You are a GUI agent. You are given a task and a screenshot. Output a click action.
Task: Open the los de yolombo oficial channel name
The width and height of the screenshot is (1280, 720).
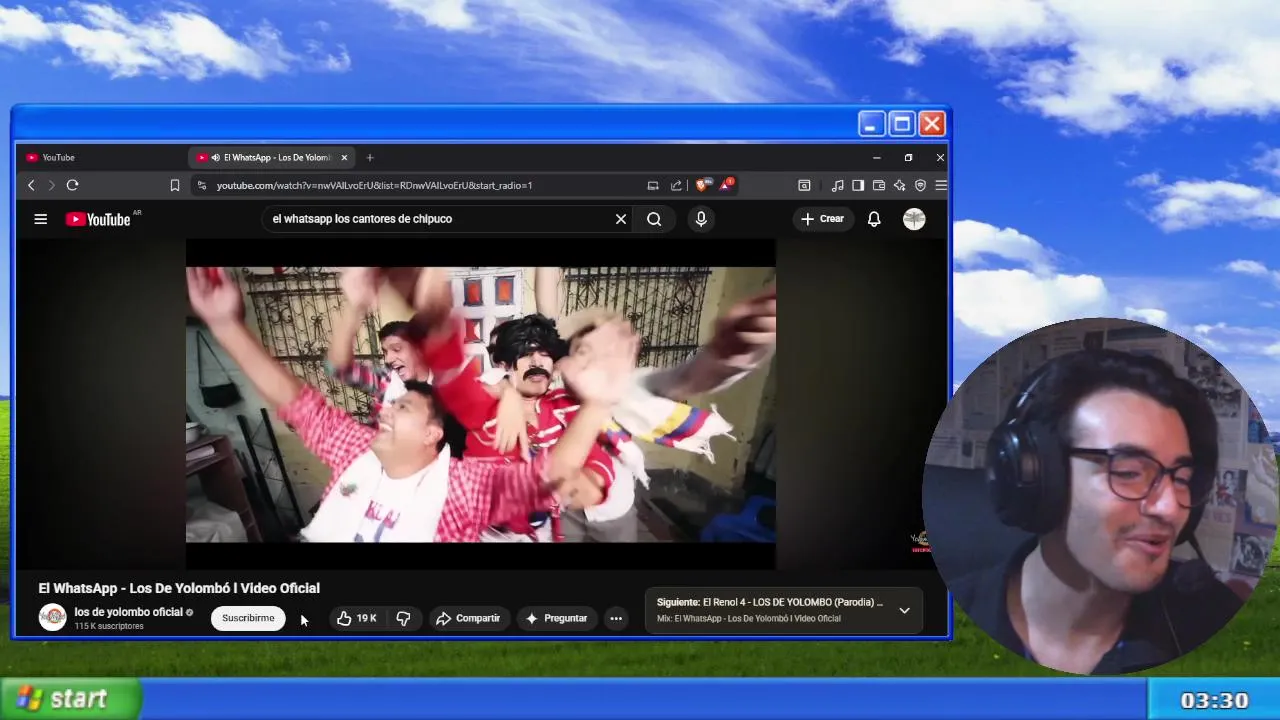coord(128,612)
